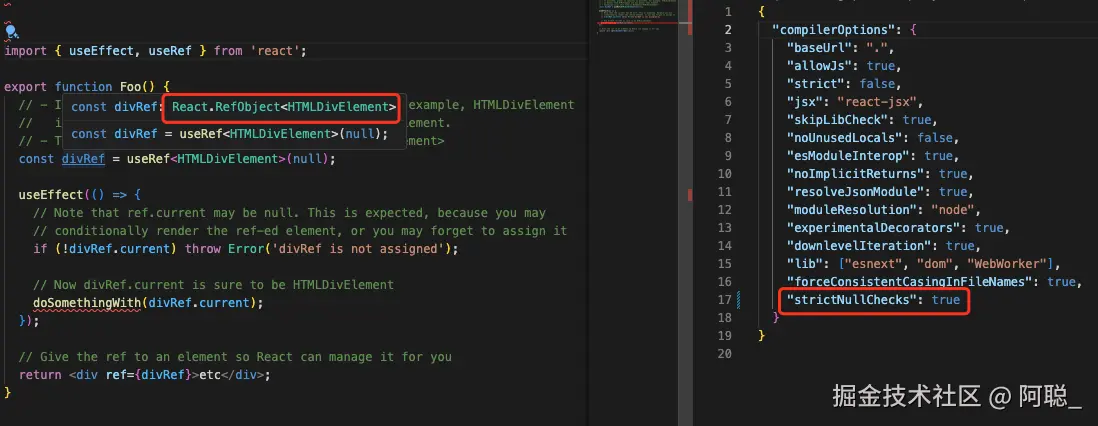Click the "downlevelIteration" key
The height and width of the screenshot is (426, 1098).
pos(859,246)
